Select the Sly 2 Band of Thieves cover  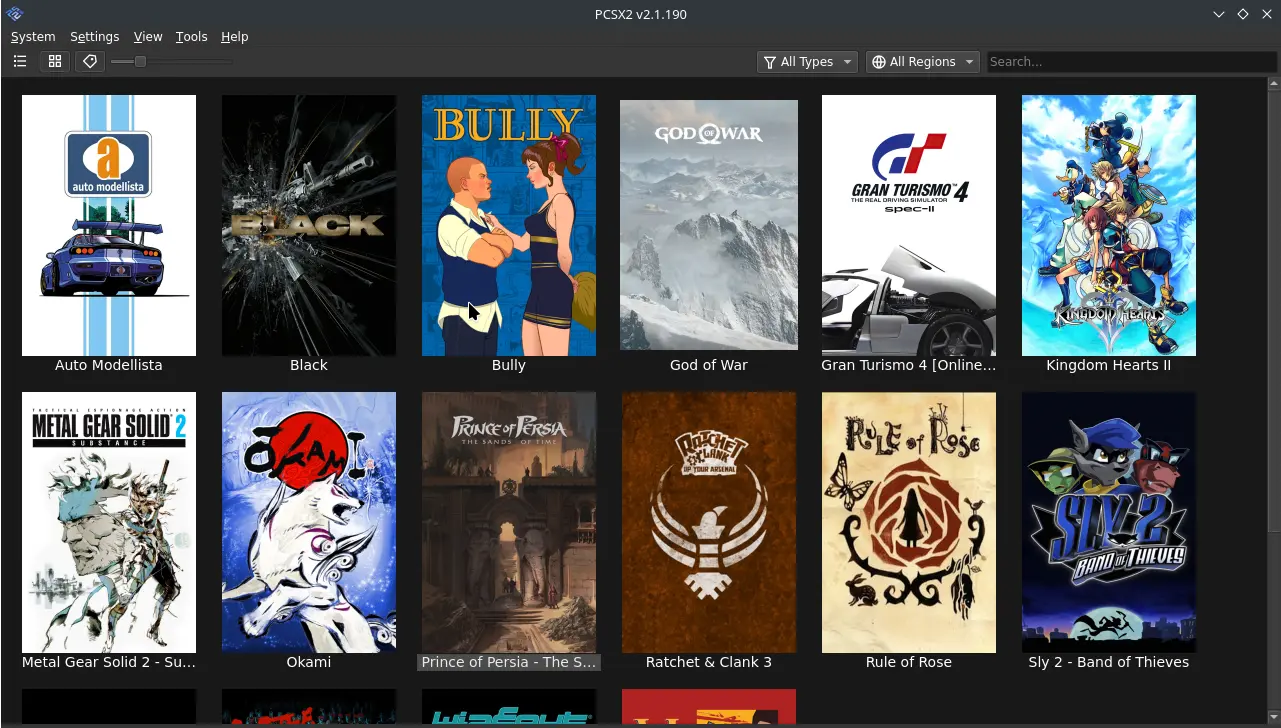pos(1109,522)
